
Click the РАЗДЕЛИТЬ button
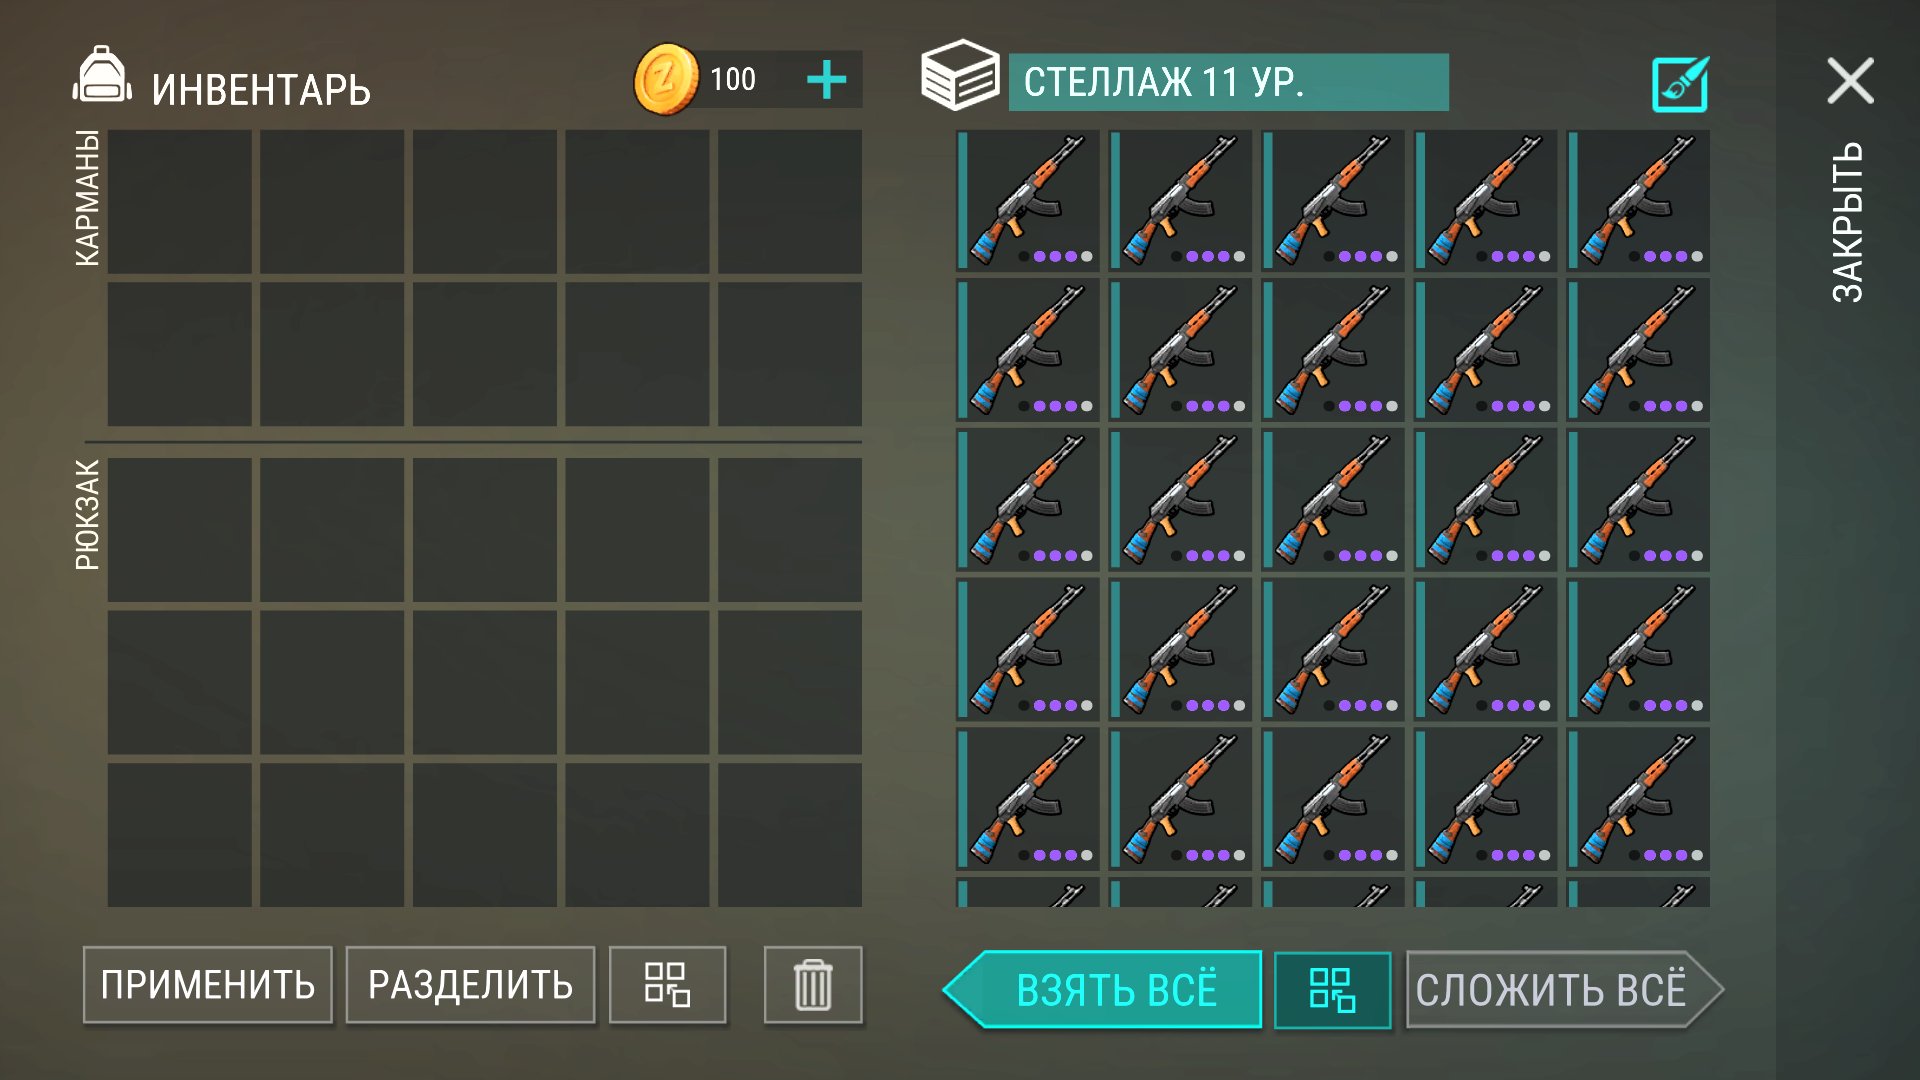point(470,985)
